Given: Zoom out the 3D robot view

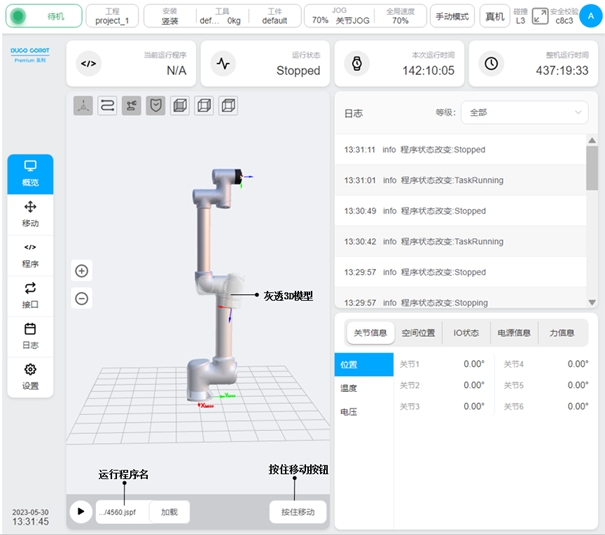Looking at the screenshot, I should (82, 298).
